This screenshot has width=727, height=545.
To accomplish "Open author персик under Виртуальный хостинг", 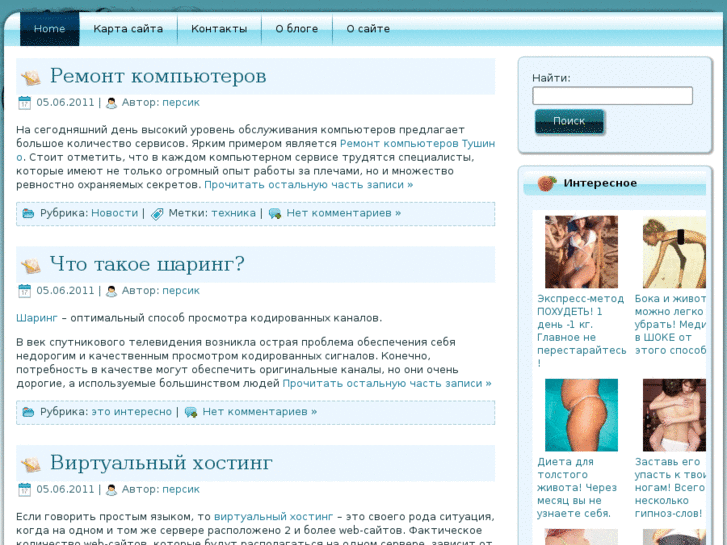I will click(181, 489).
